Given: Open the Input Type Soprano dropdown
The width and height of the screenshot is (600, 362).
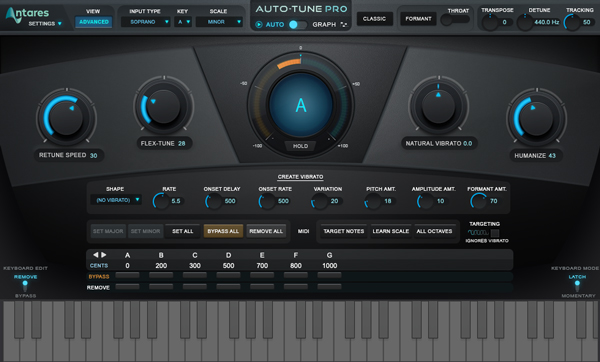Looking at the screenshot, I should [x=146, y=22].
